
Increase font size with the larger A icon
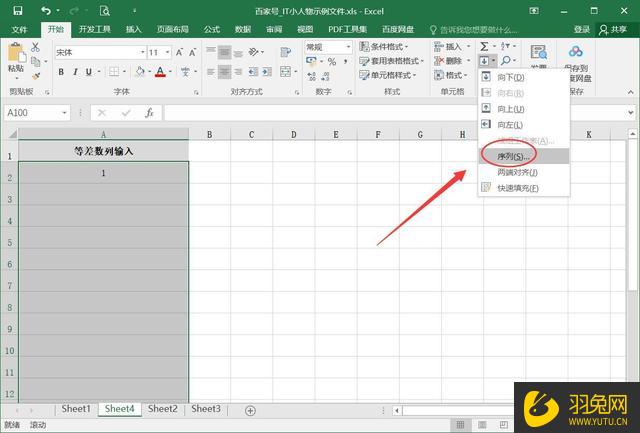(x=179, y=52)
